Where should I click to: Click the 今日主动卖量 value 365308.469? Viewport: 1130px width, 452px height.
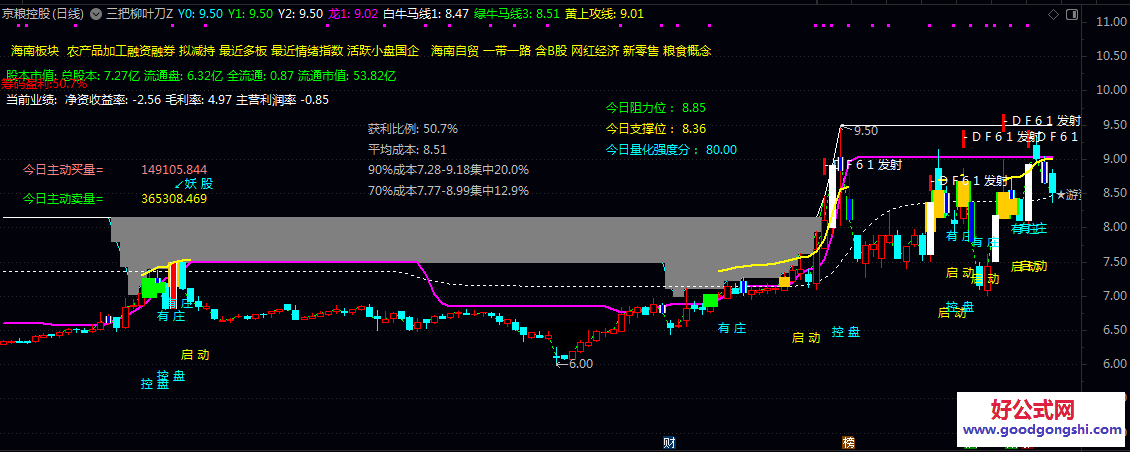coord(174,198)
